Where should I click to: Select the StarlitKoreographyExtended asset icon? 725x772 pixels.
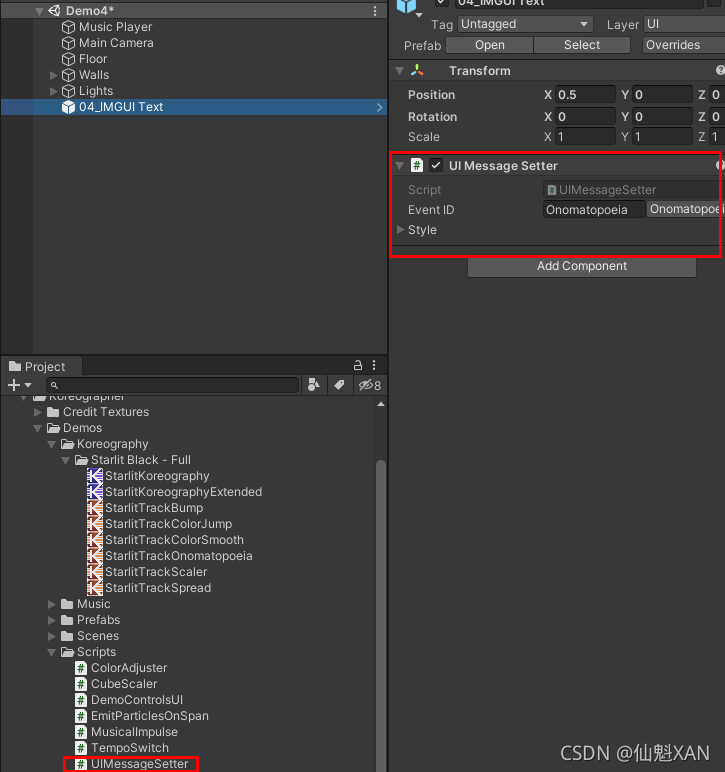coord(95,492)
